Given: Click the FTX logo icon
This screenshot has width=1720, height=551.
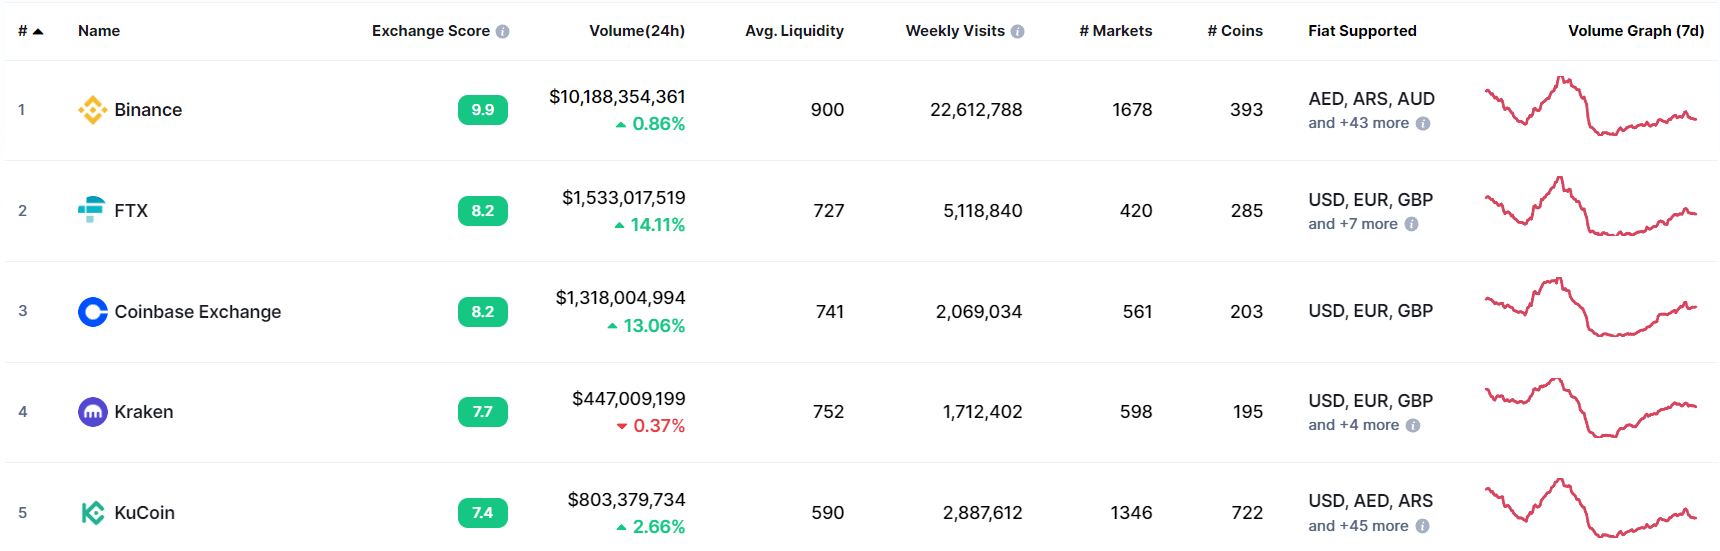Looking at the screenshot, I should click(91, 210).
